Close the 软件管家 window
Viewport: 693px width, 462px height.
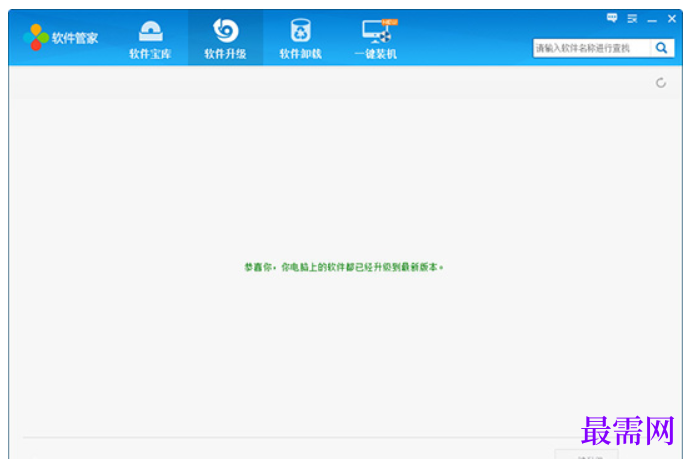(672, 19)
